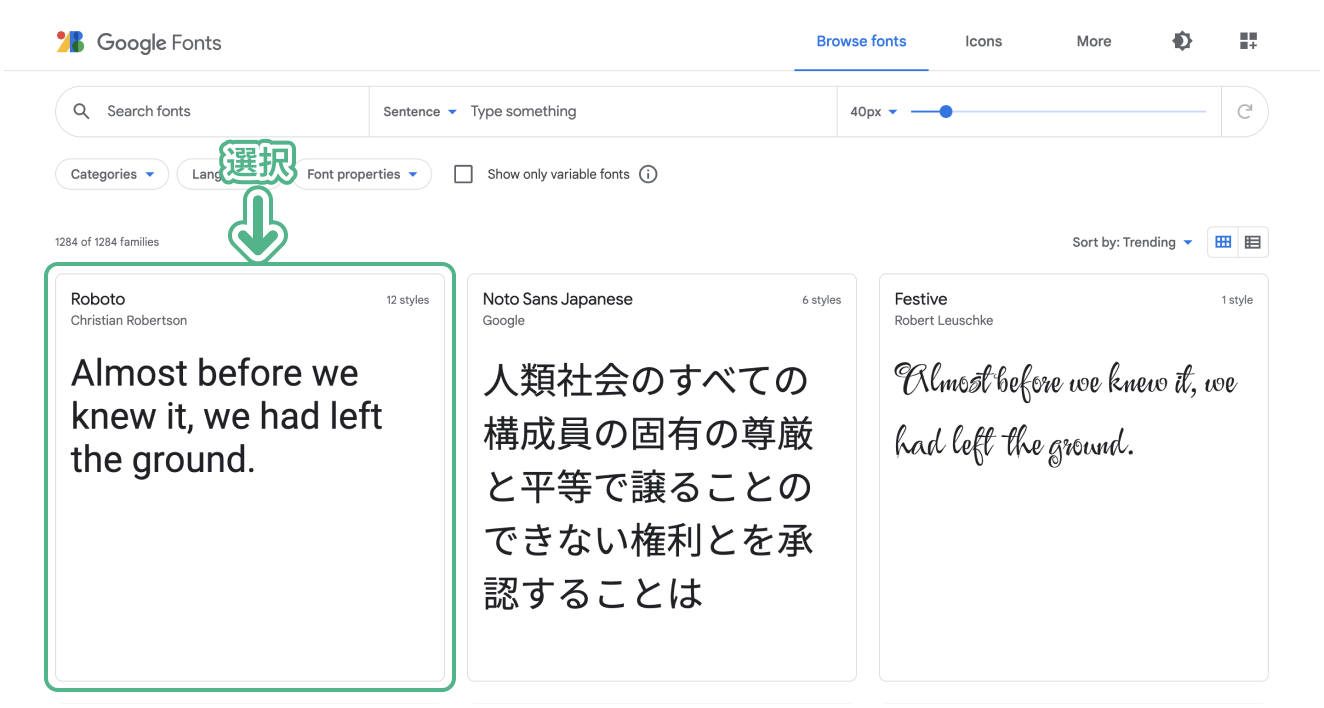Open the Festive font card
This screenshot has height=708, width=1324.
tap(1074, 478)
